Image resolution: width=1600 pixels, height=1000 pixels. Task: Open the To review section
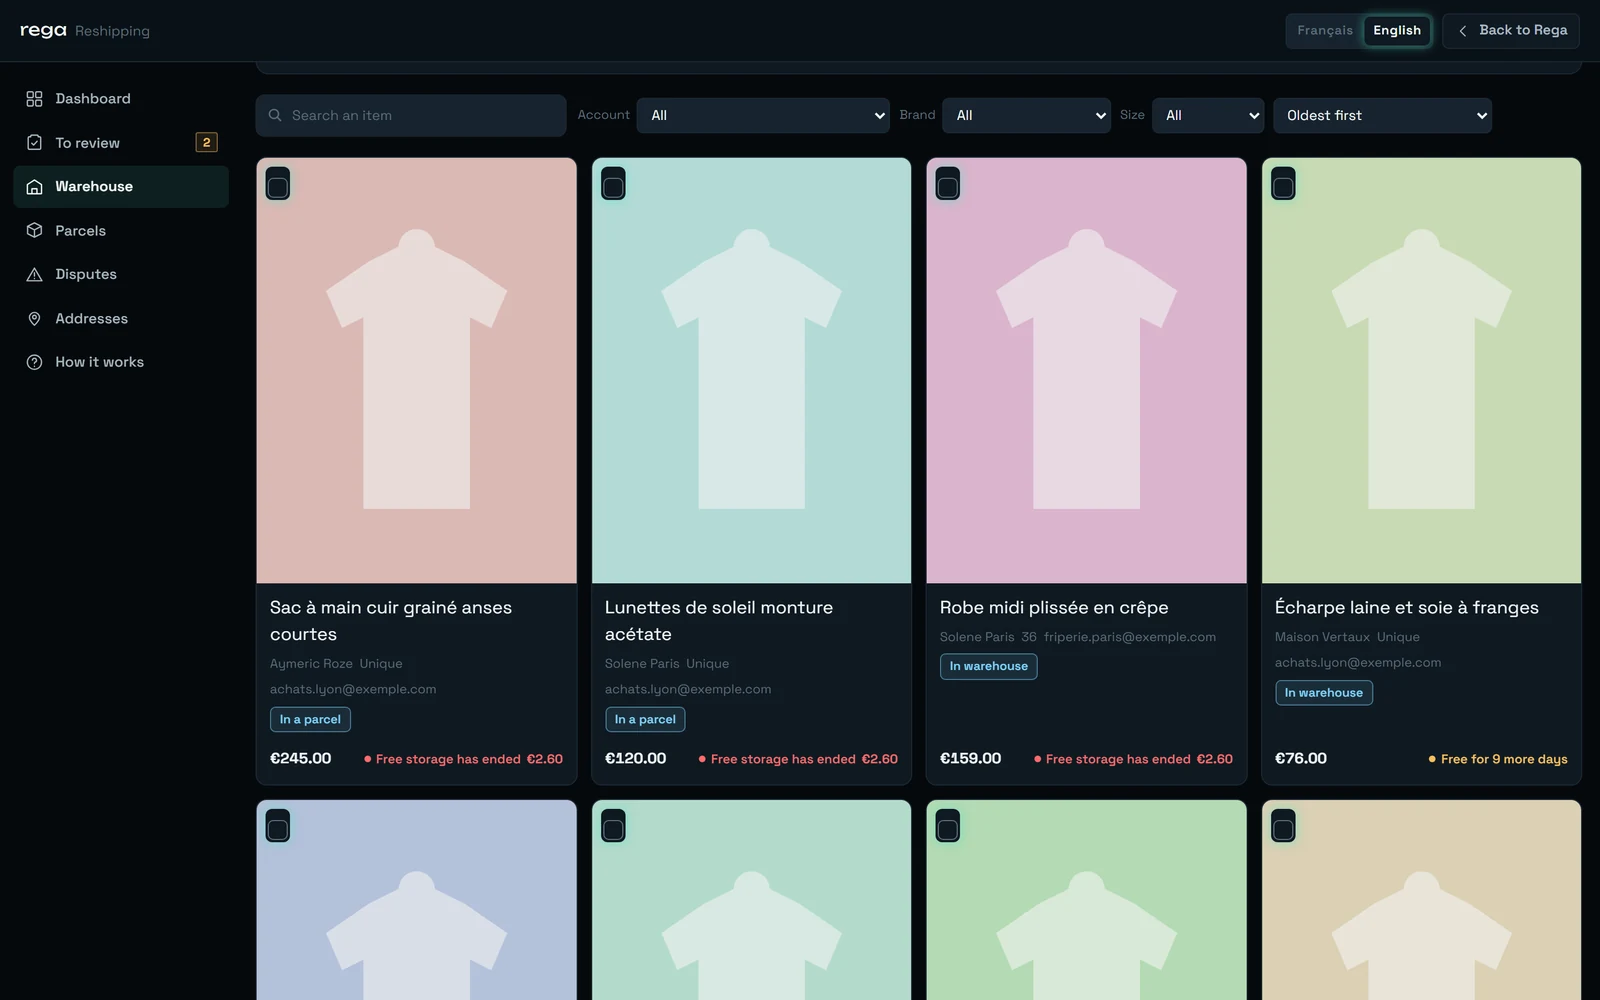point(121,143)
